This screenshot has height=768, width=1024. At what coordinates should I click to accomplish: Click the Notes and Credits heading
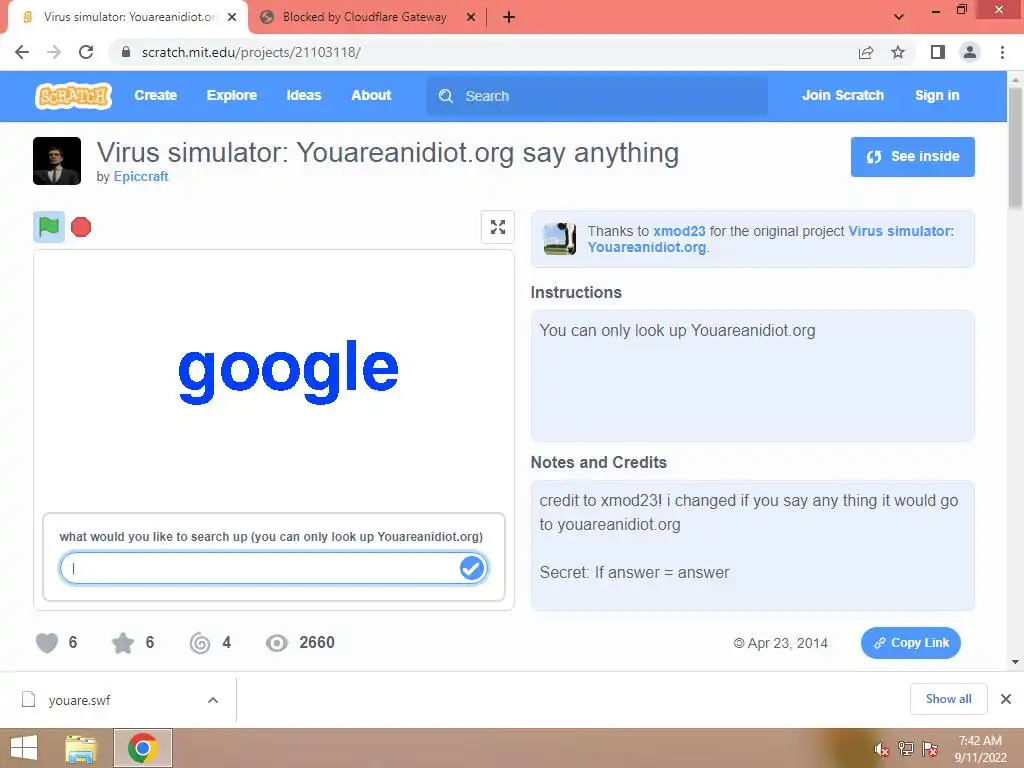pyautogui.click(x=599, y=462)
